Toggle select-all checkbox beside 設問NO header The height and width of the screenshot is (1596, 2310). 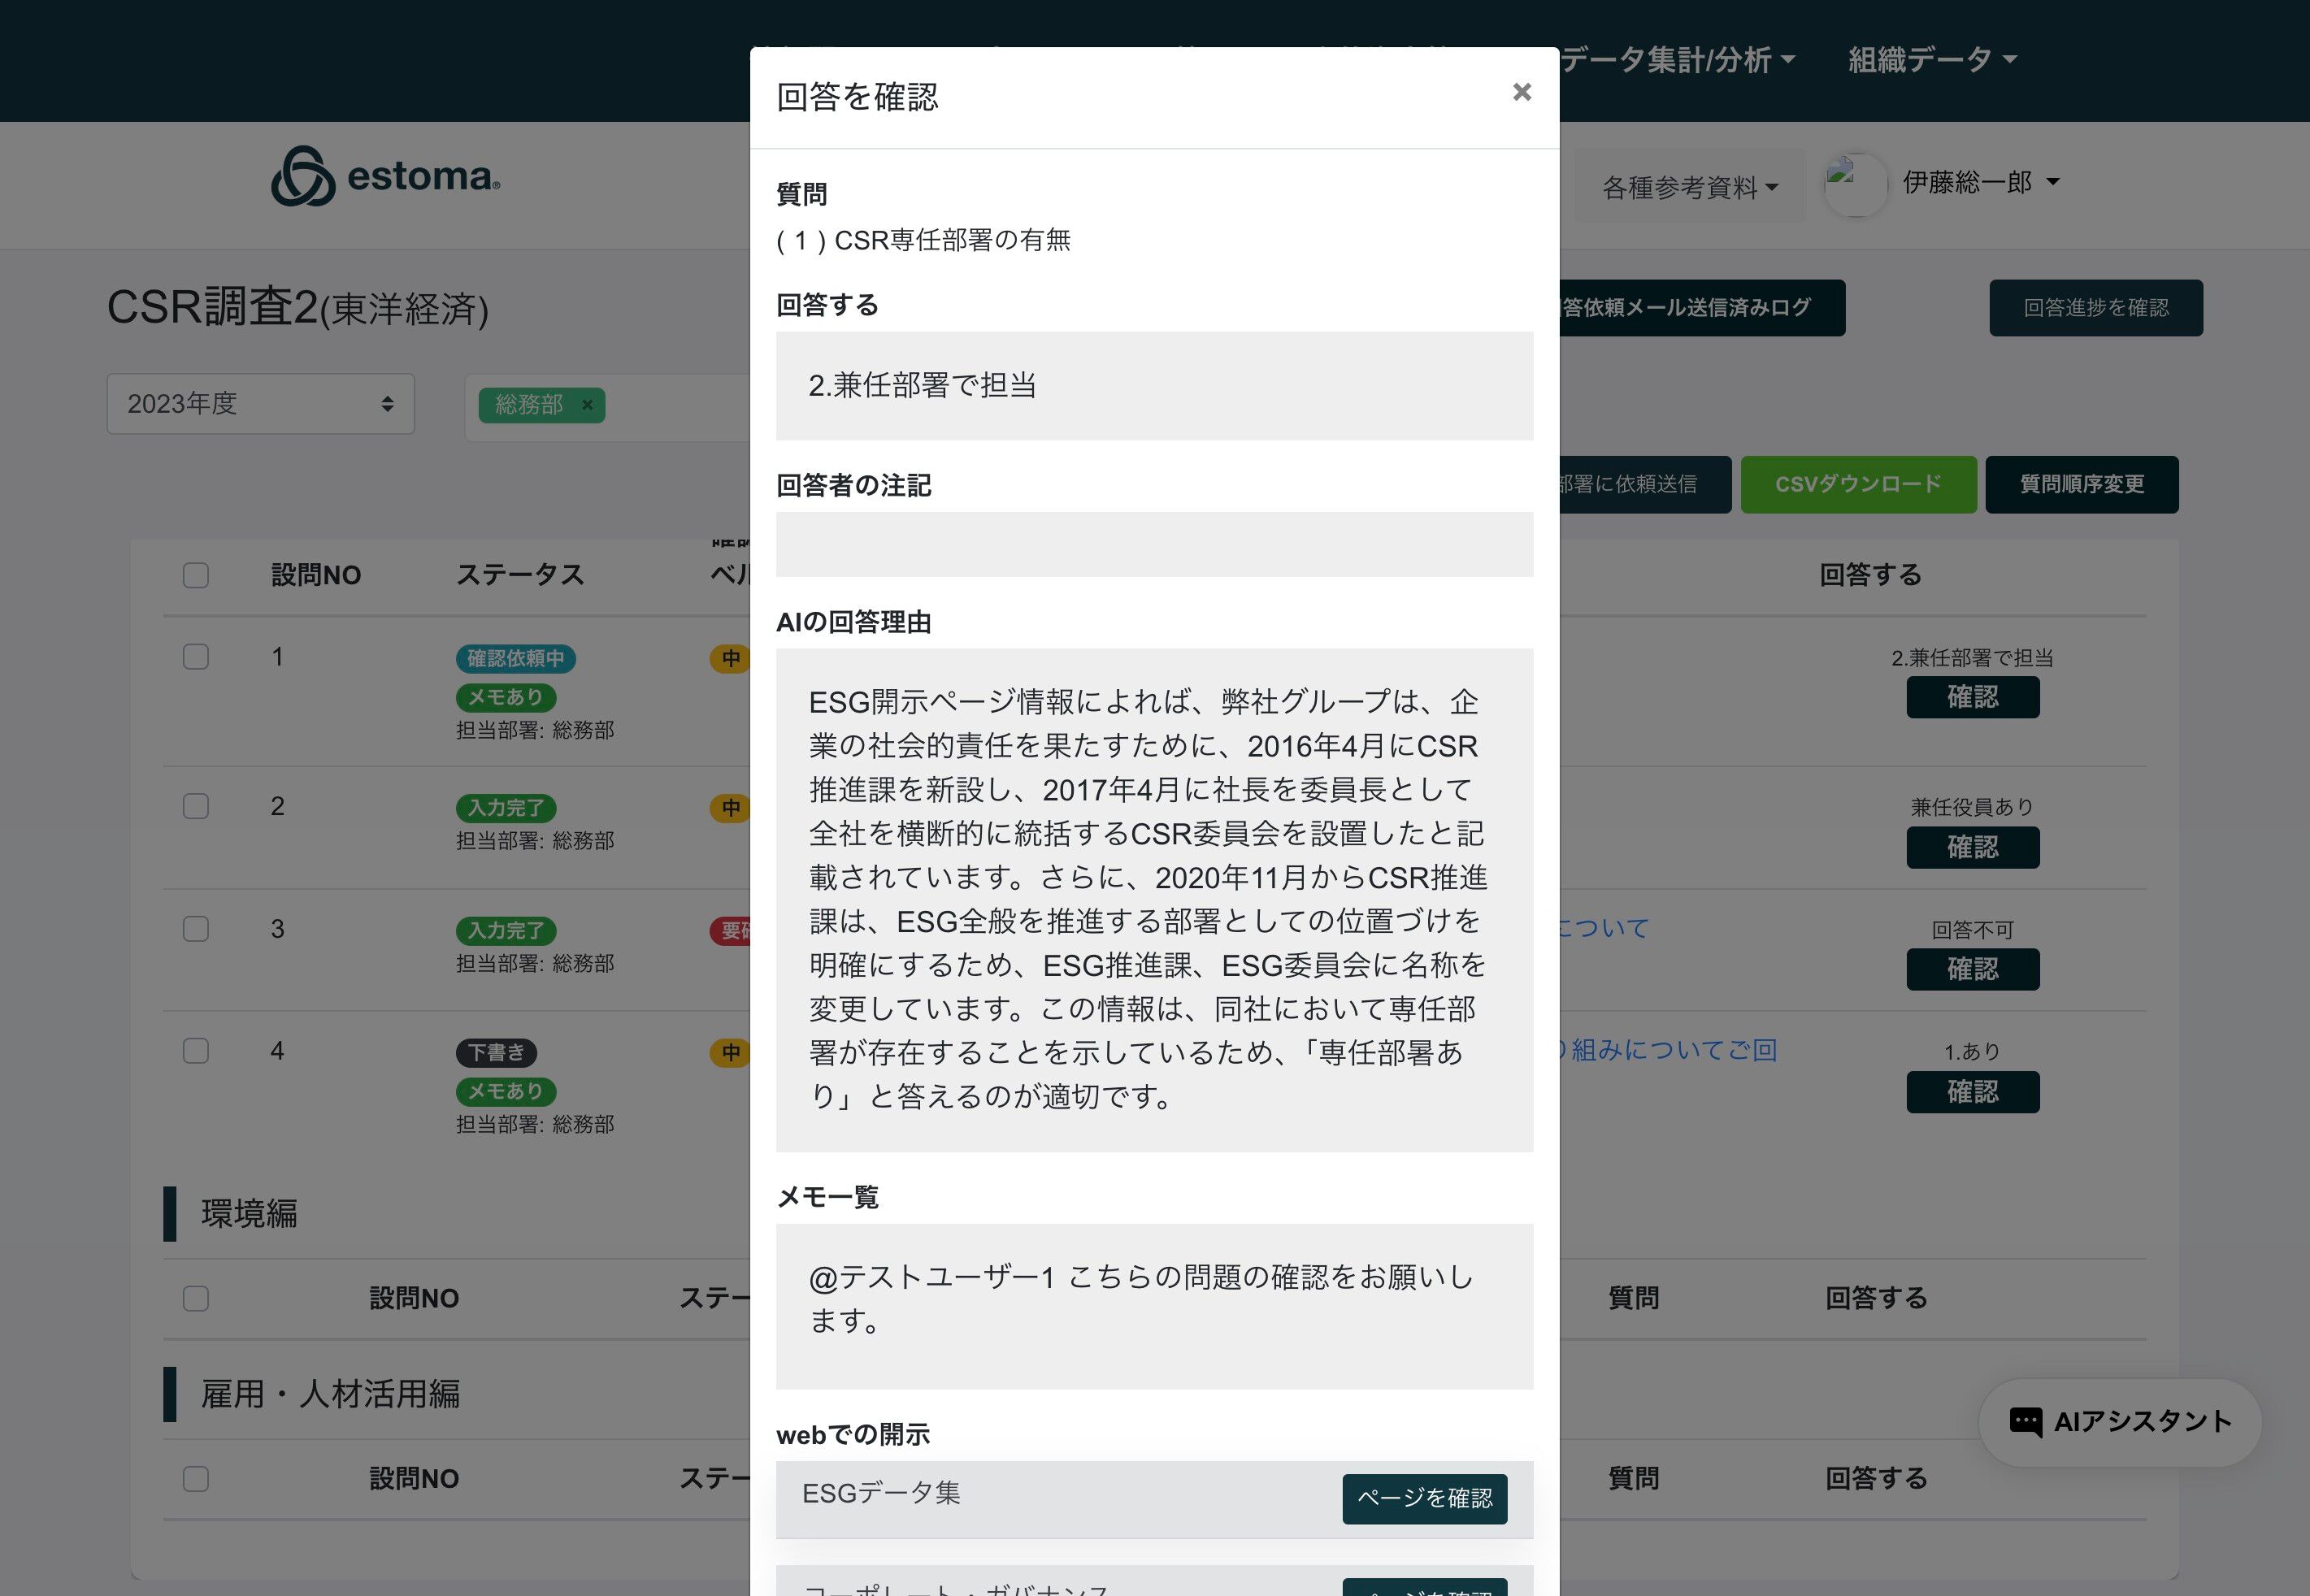pyautogui.click(x=196, y=575)
